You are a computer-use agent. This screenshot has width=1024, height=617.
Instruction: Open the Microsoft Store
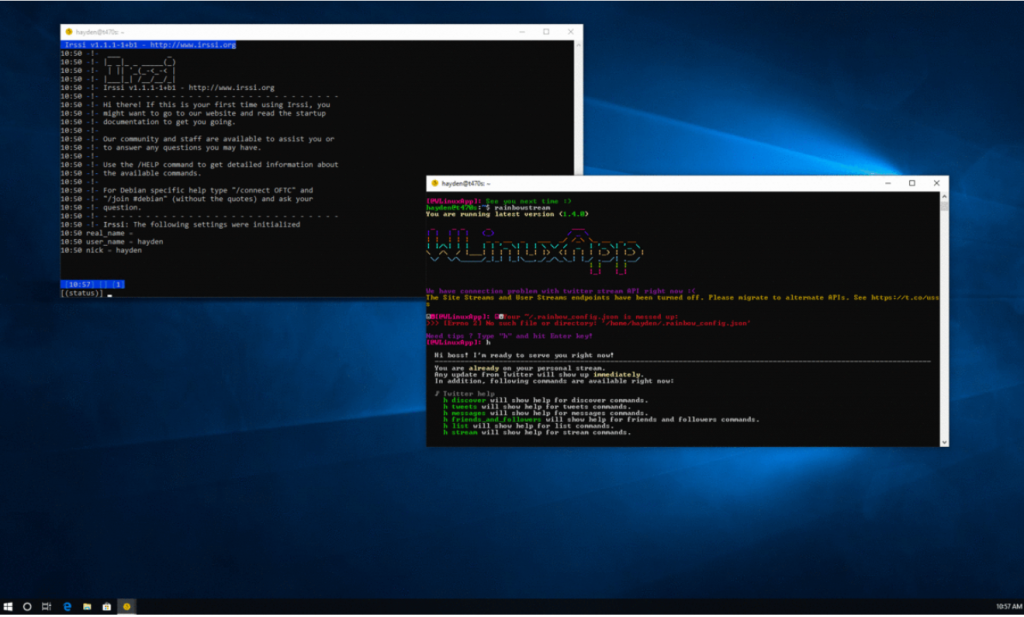(107, 605)
